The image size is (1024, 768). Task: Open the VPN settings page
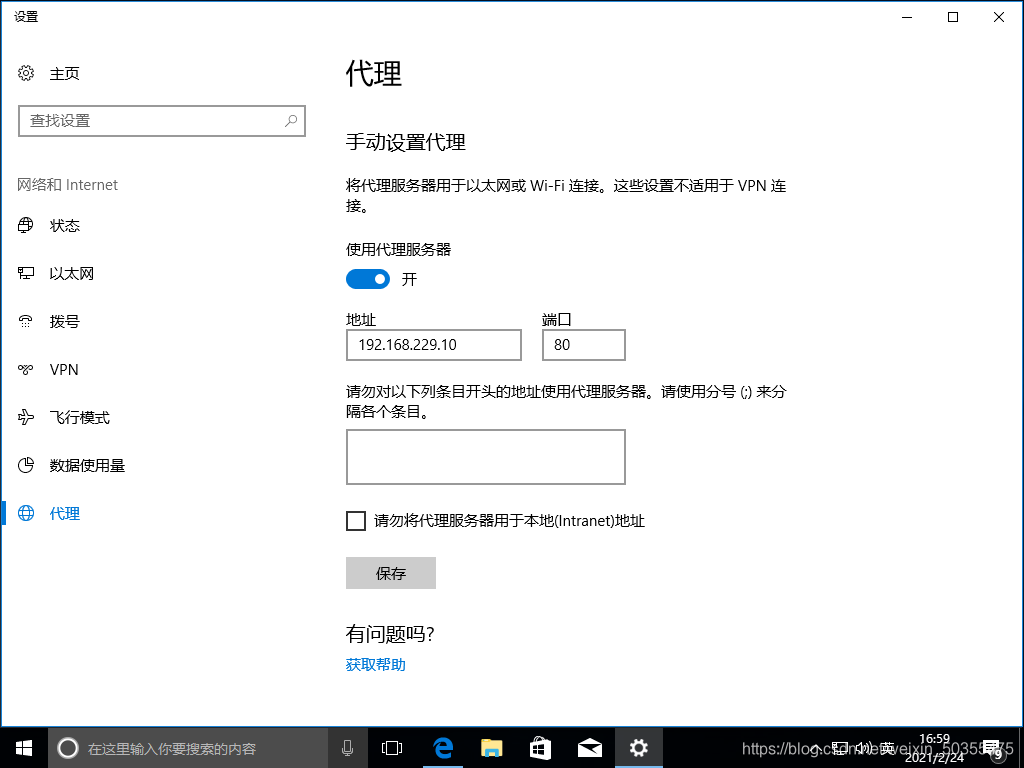click(64, 370)
